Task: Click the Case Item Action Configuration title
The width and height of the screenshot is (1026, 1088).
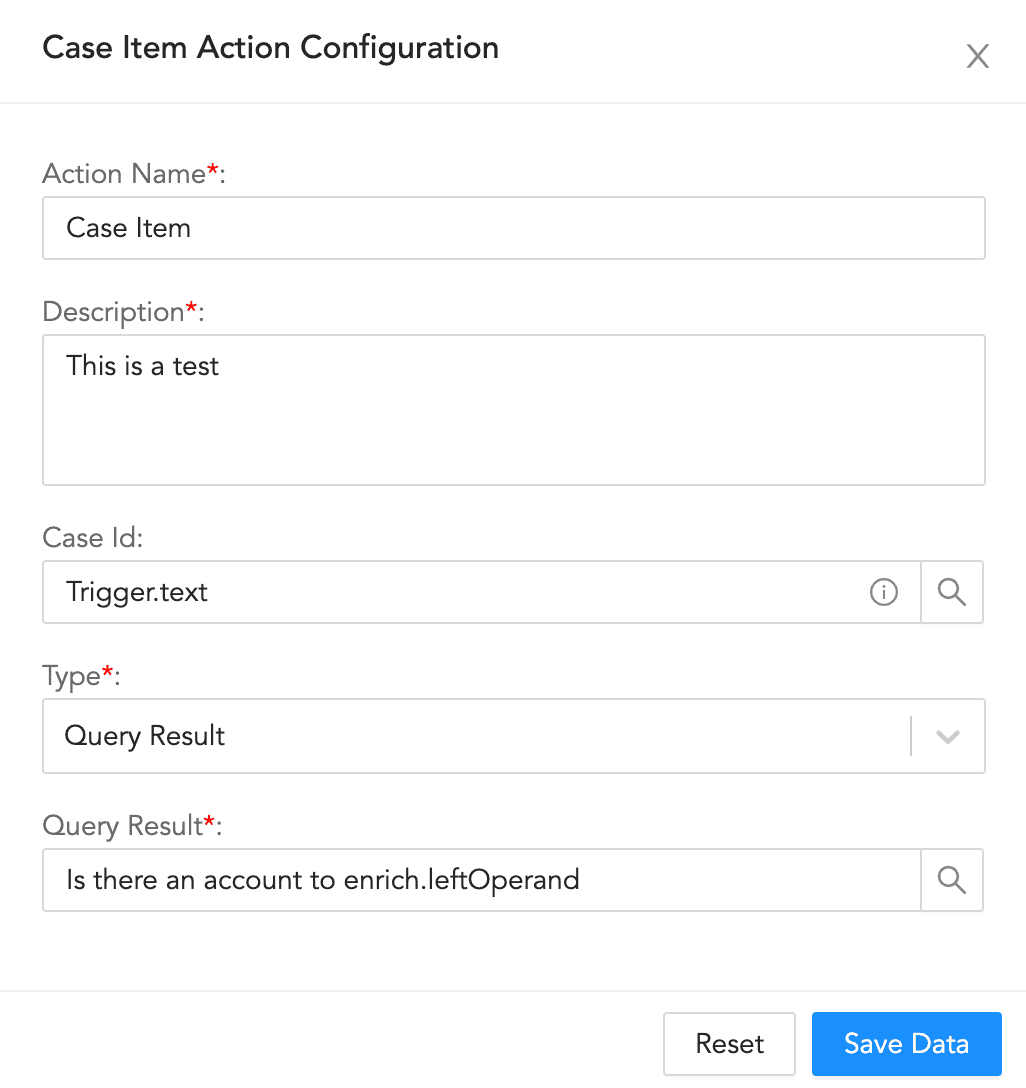Action: (270, 47)
